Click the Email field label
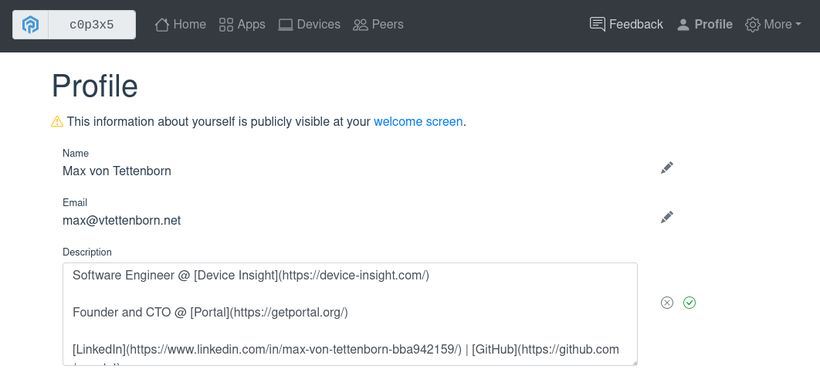The image size is (820, 386). (x=75, y=202)
